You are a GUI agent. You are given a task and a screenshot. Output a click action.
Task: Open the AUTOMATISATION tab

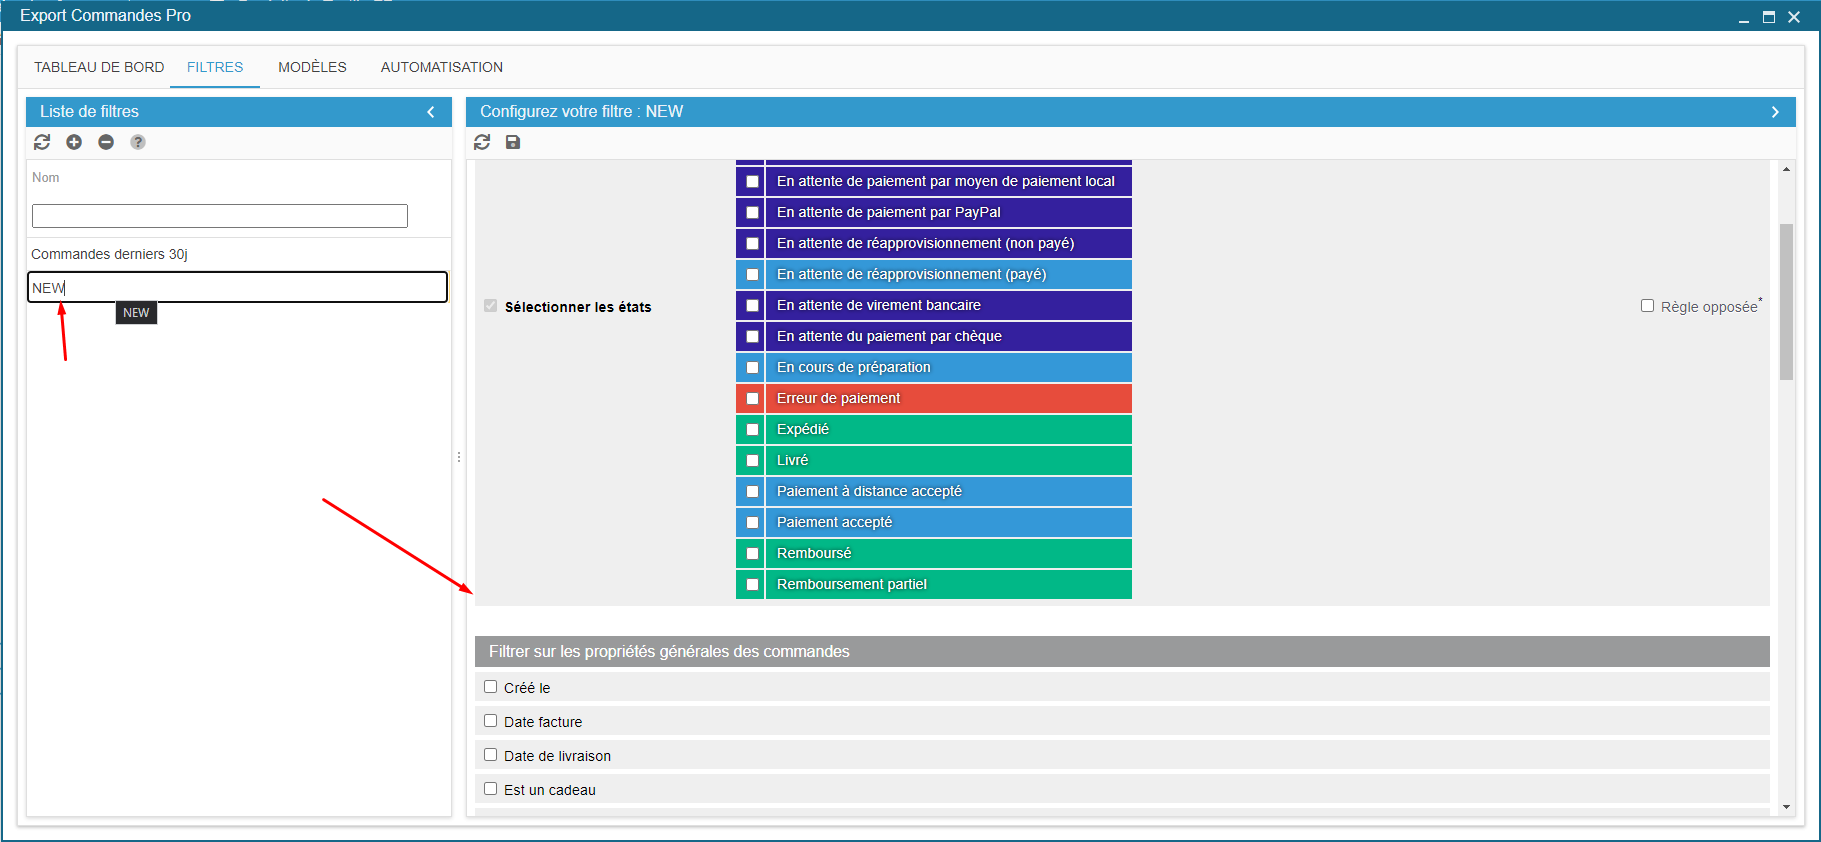[441, 67]
